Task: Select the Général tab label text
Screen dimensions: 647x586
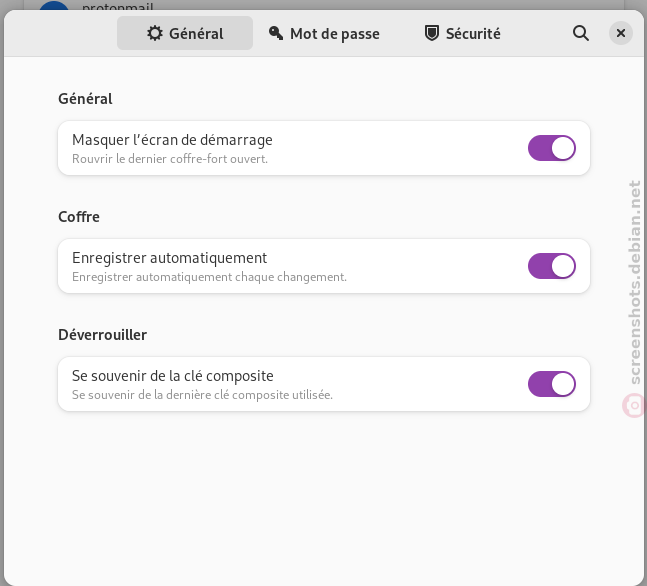Action: pos(196,33)
